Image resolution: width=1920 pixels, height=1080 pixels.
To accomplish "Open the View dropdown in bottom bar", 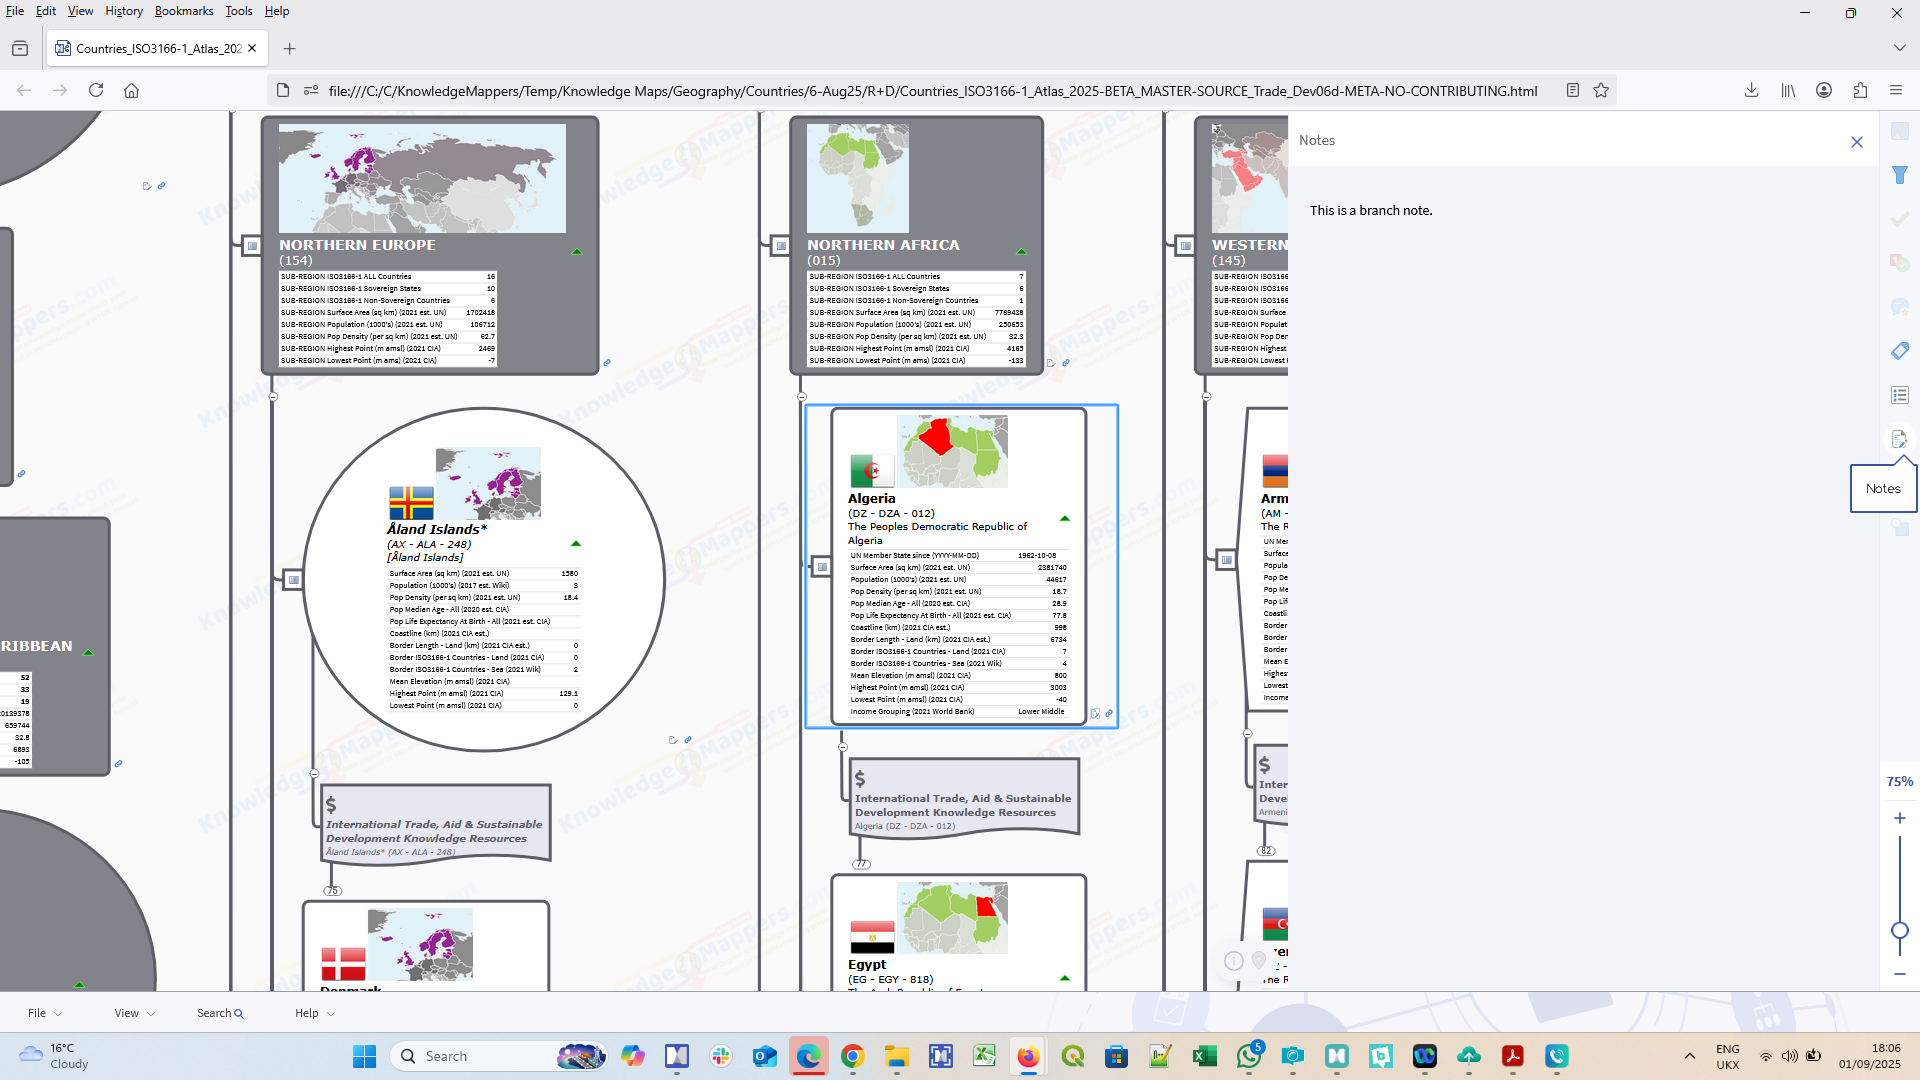I will (x=134, y=1013).
